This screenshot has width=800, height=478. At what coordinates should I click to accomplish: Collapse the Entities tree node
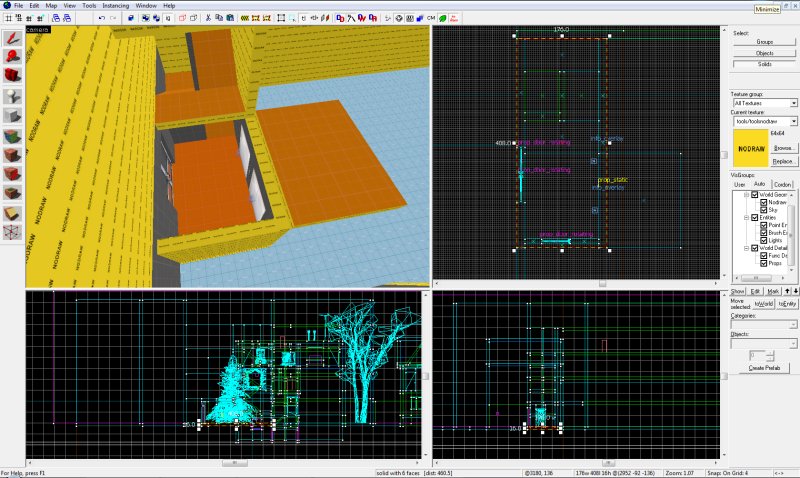[746, 218]
